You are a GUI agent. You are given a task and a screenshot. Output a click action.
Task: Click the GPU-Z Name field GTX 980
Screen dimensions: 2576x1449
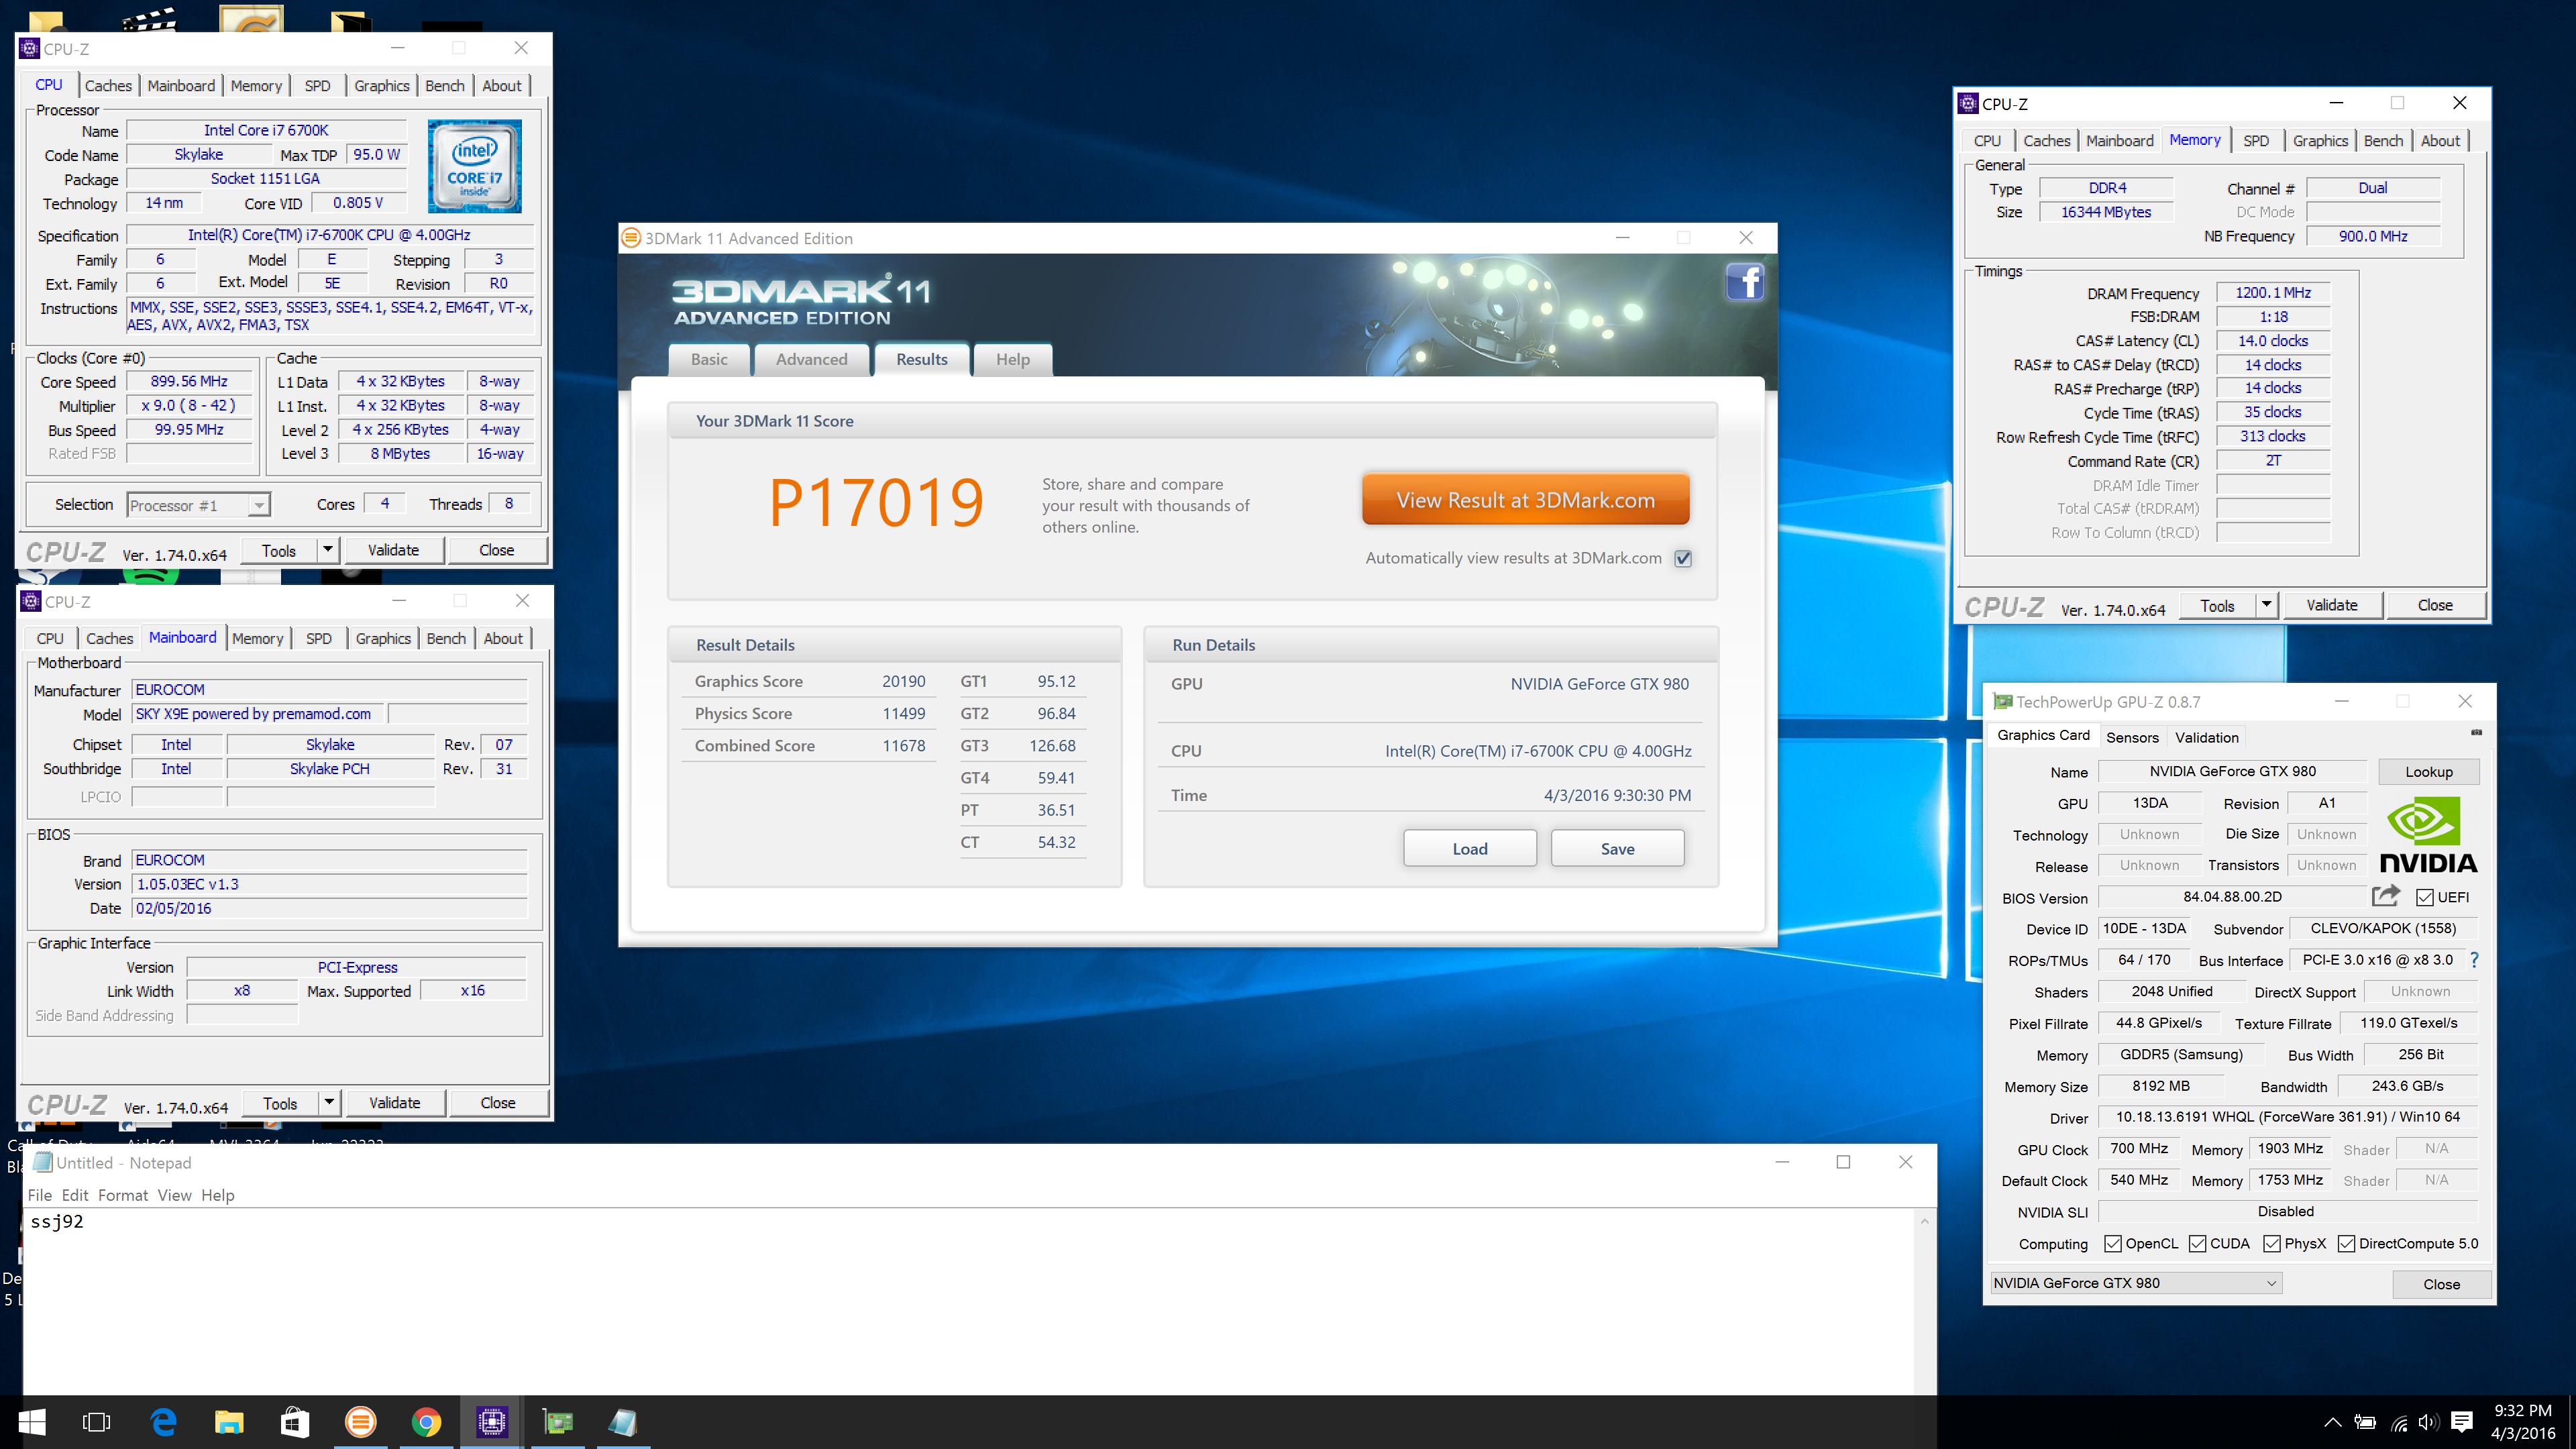click(x=2232, y=771)
